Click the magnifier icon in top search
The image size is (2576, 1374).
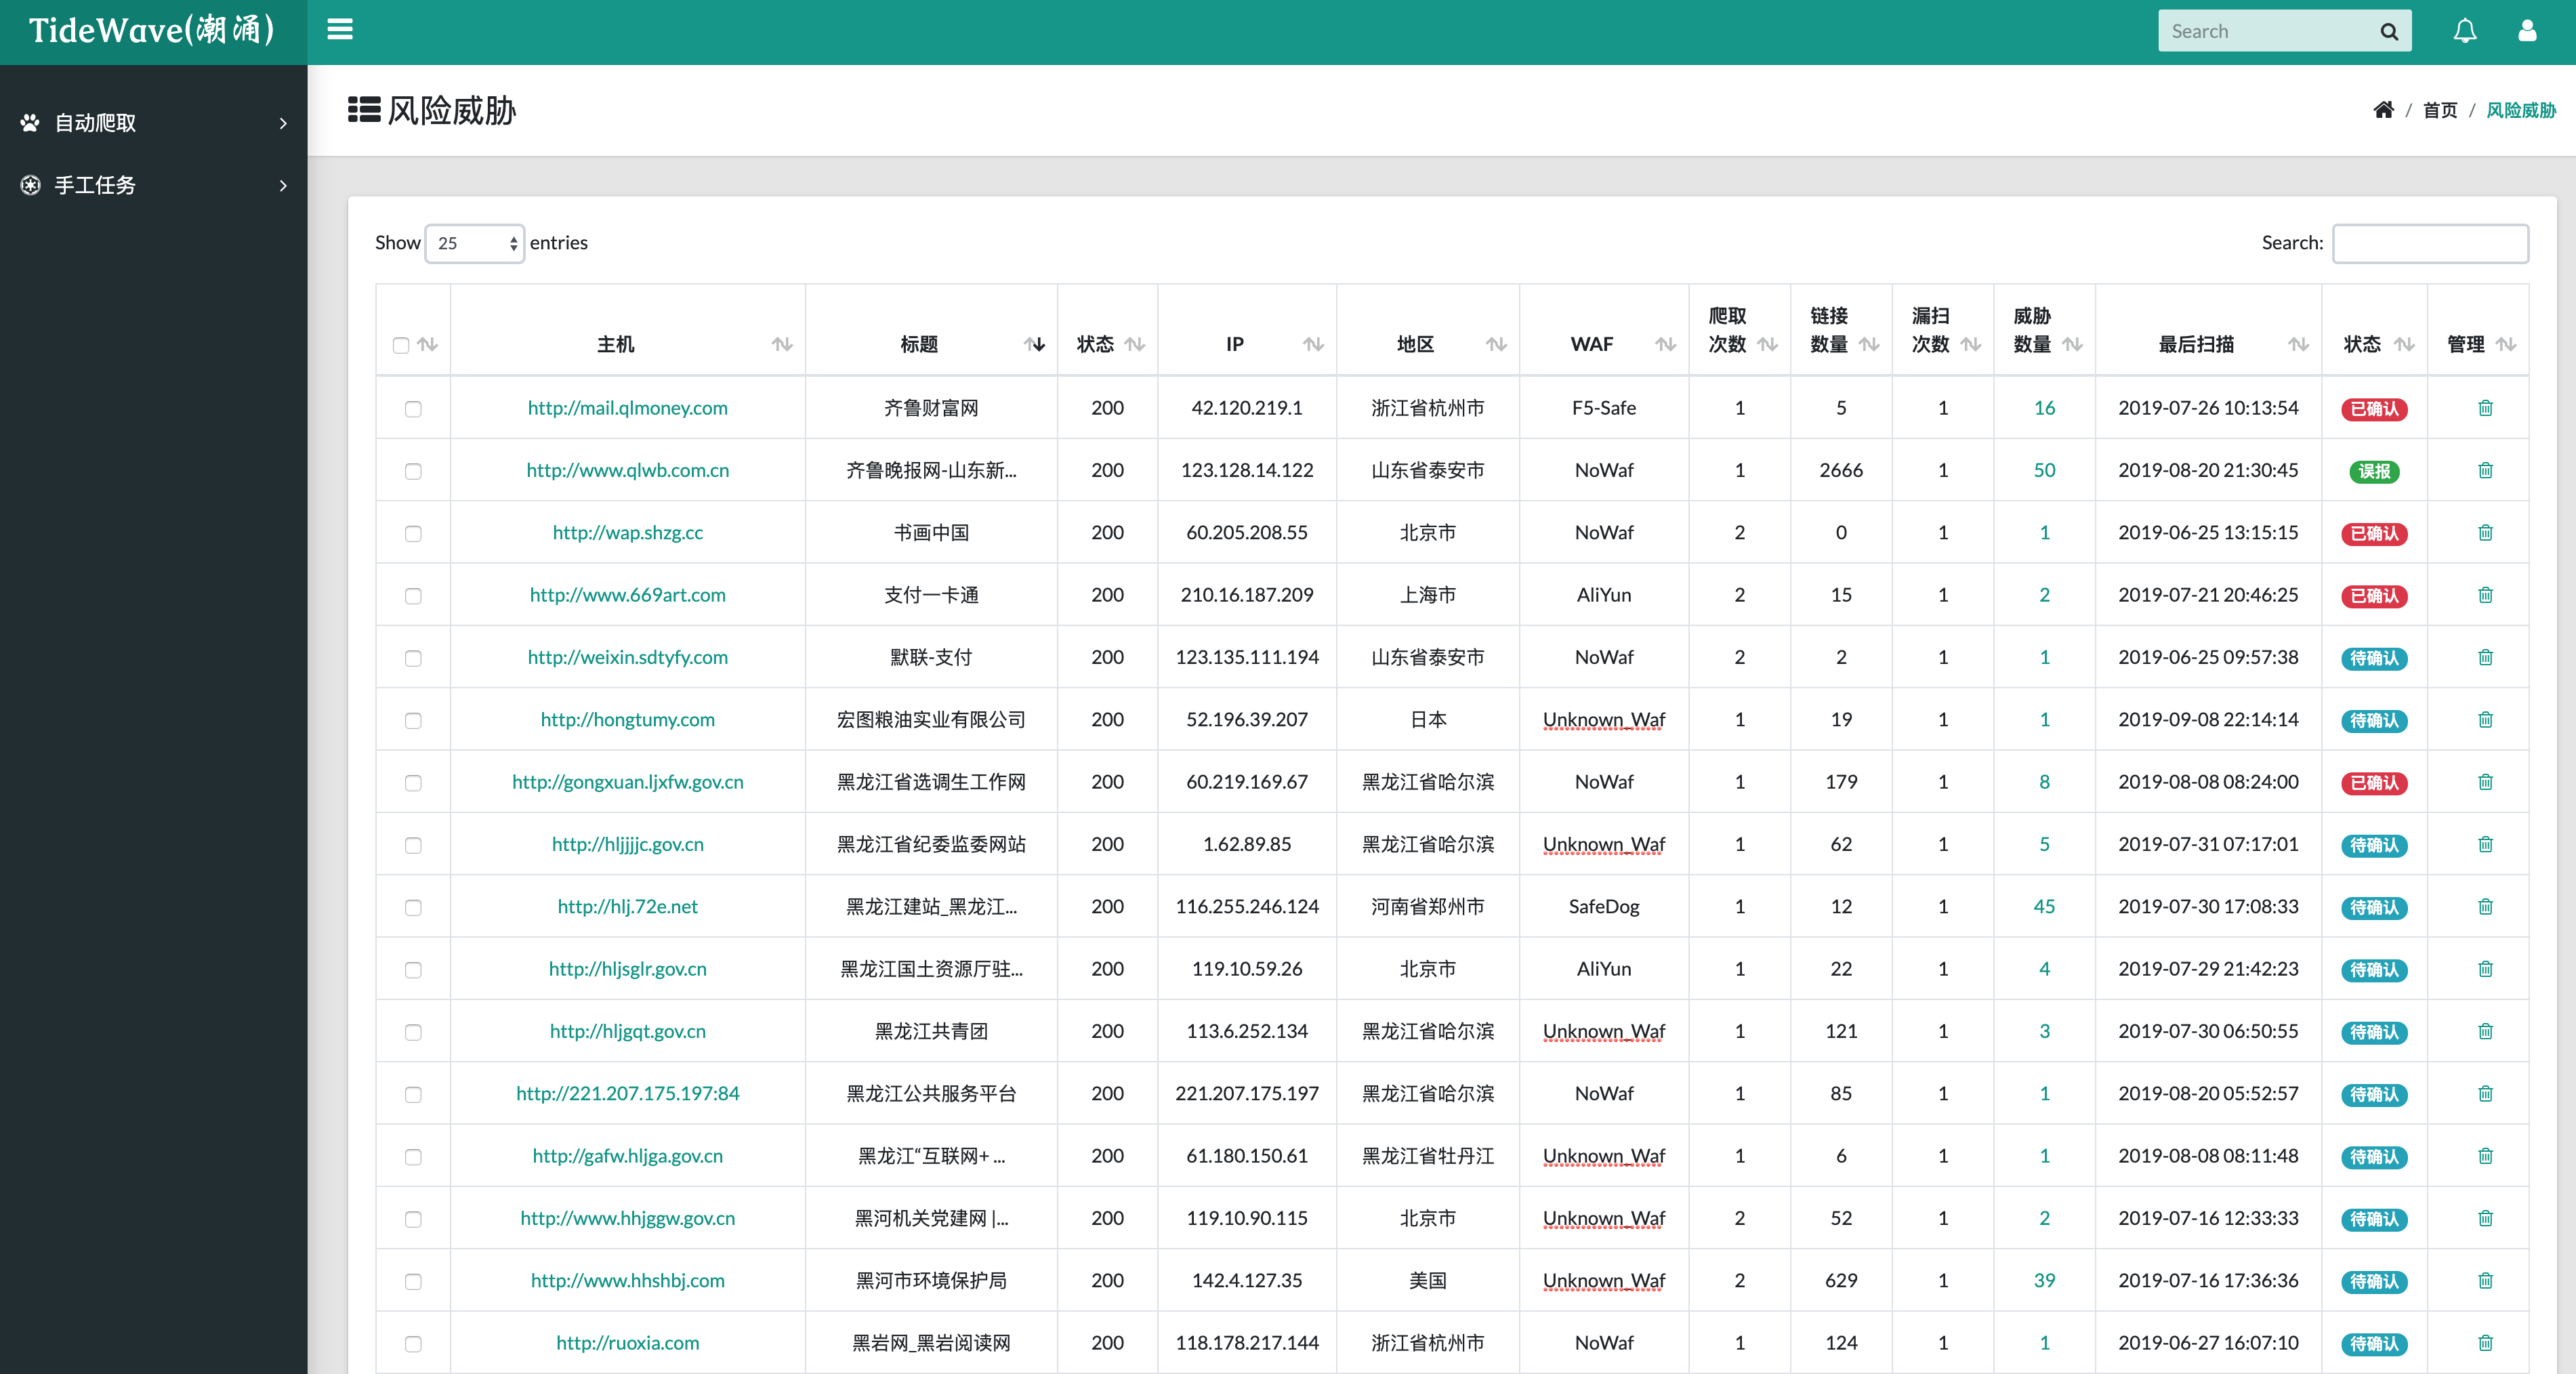[2389, 32]
